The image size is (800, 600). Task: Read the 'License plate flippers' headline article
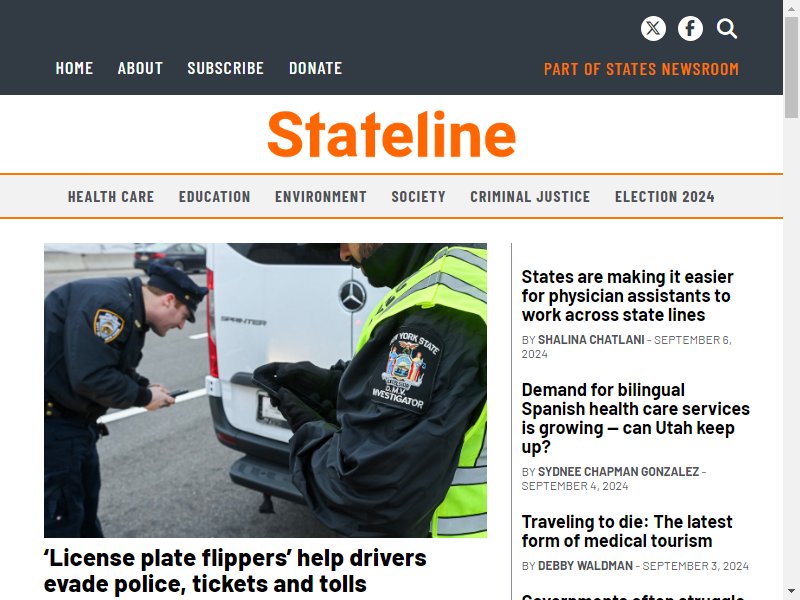point(235,571)
